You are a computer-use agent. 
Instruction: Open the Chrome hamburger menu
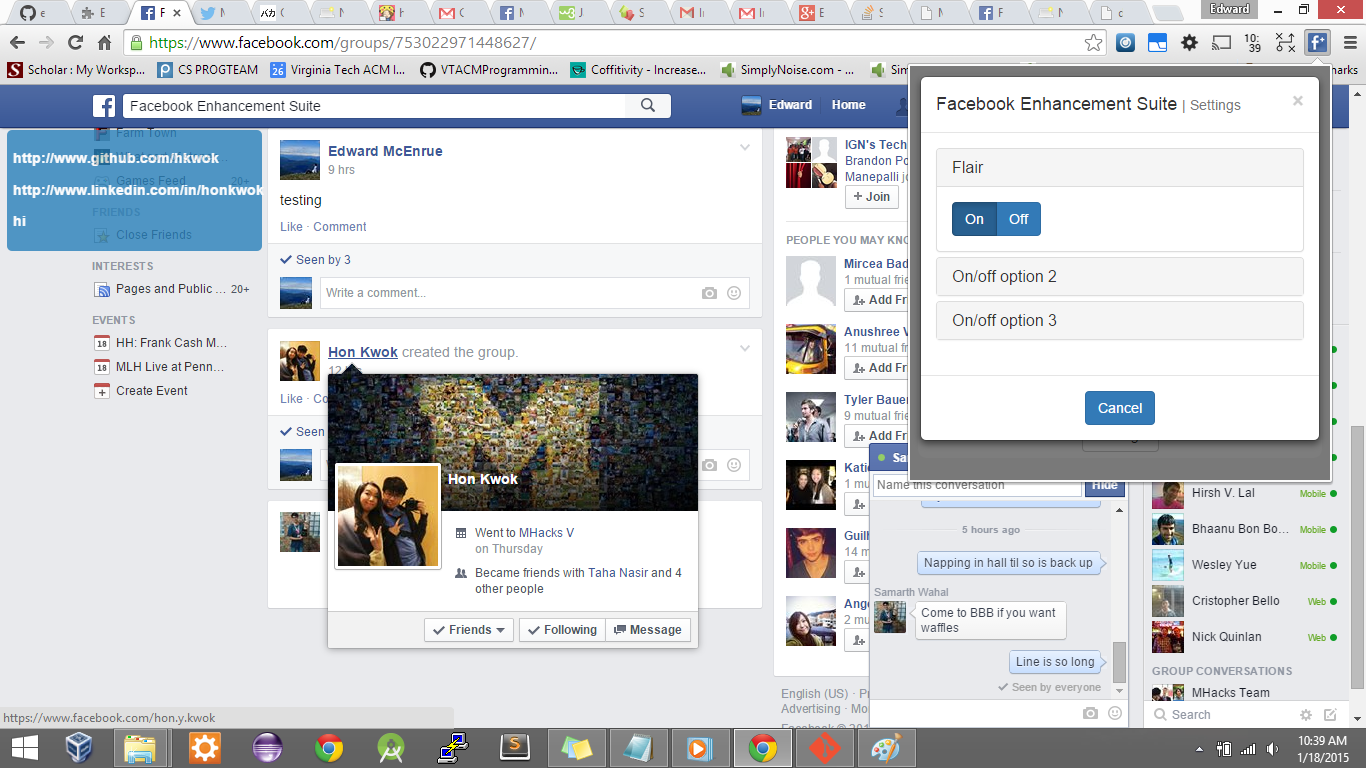1350,43
